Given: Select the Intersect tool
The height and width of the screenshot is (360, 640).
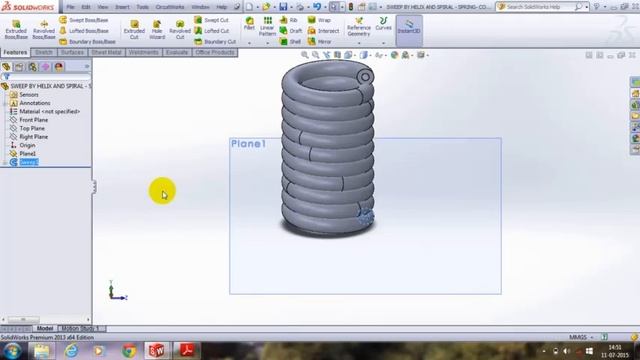Looking at the screenshot, I should pos(323,31).
